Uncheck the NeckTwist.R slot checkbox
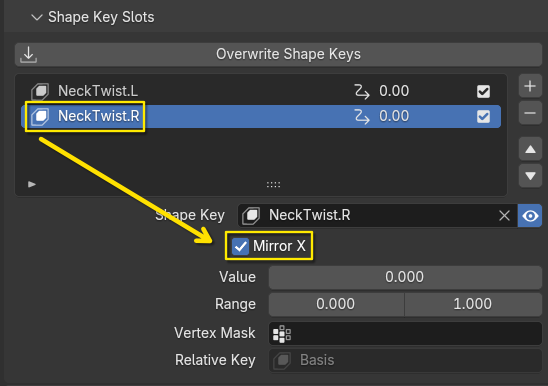 [483, 116]
